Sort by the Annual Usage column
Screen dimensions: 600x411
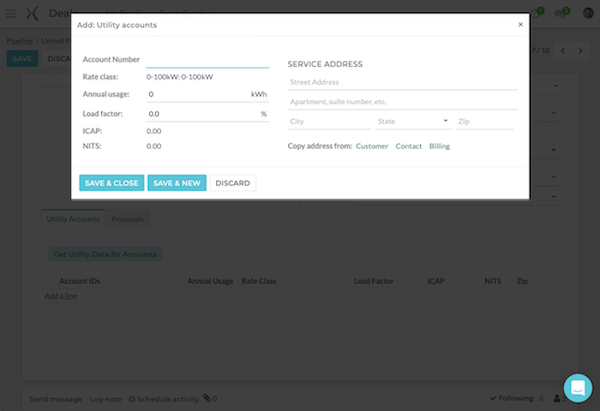click(x=210, y=281)
